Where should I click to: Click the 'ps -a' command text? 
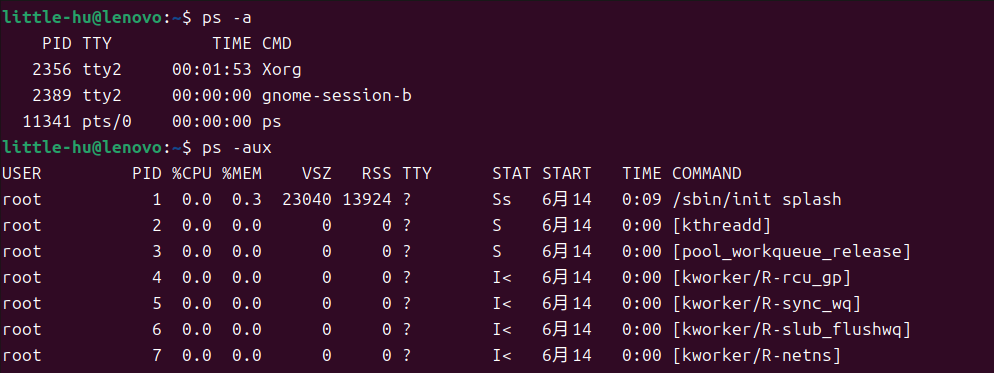tap(227, 18)
